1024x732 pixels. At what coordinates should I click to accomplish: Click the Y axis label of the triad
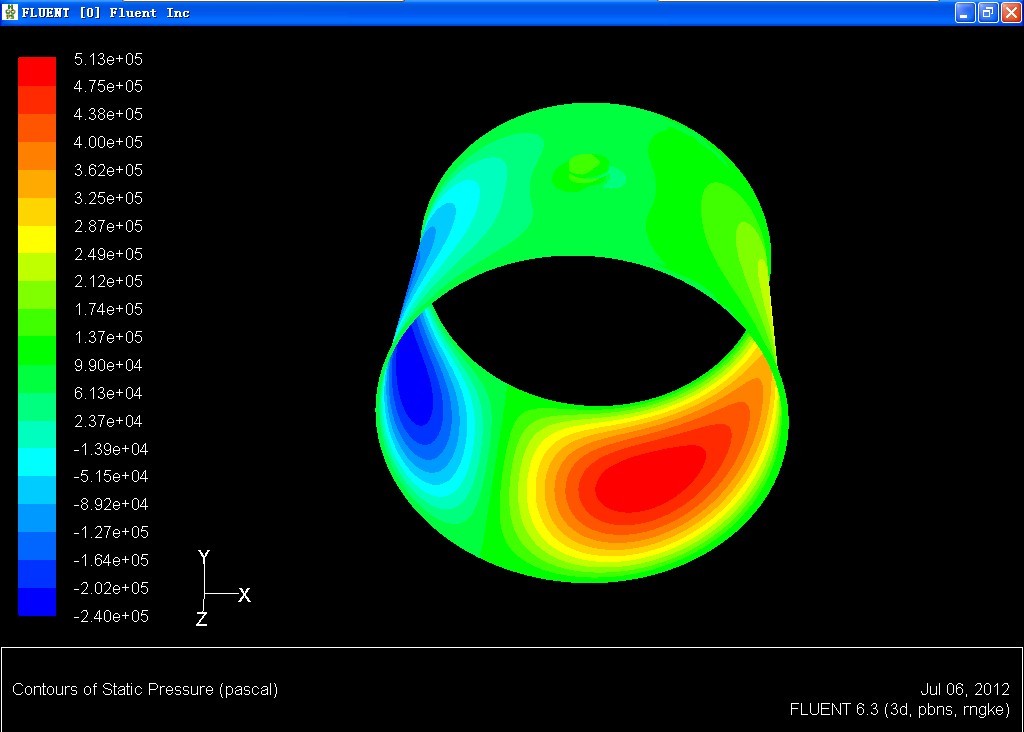coord(204,557)
